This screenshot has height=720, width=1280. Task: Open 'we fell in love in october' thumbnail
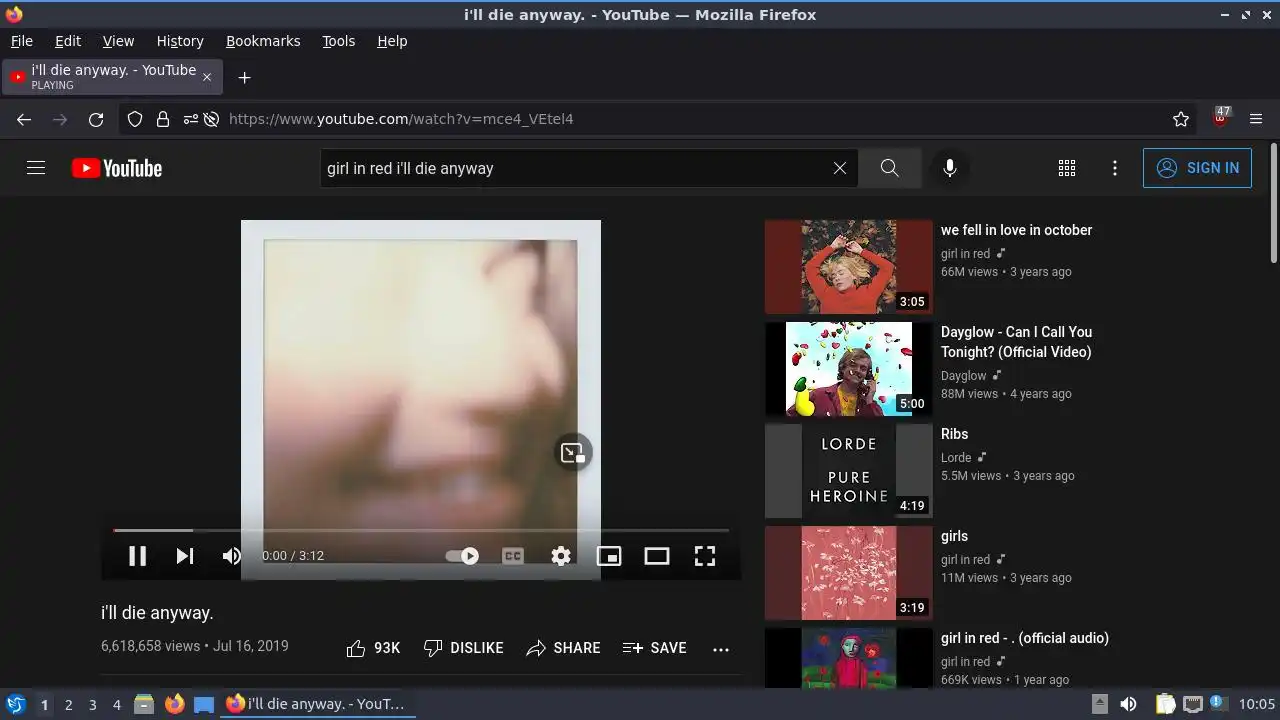click(849, 267)
